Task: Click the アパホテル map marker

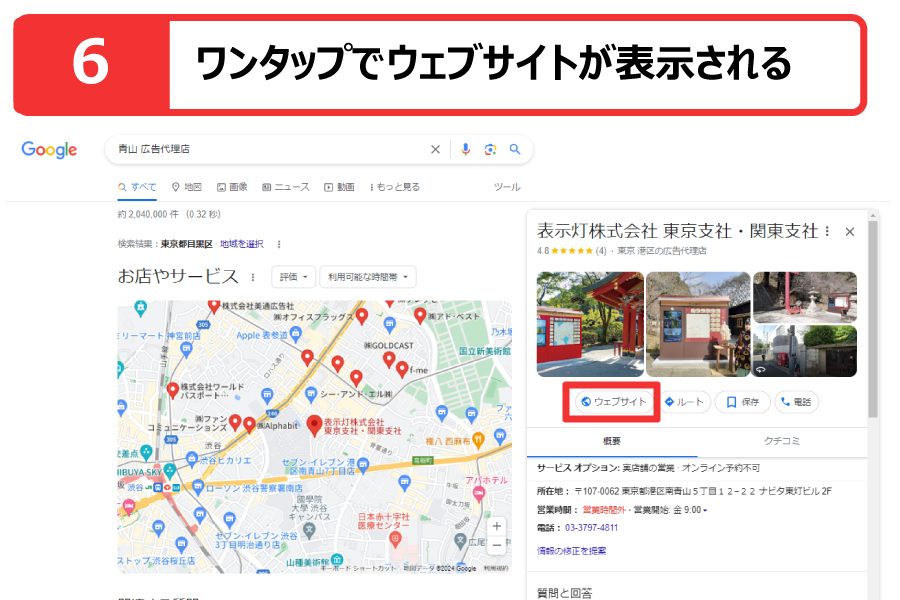Action: (479, 493)
